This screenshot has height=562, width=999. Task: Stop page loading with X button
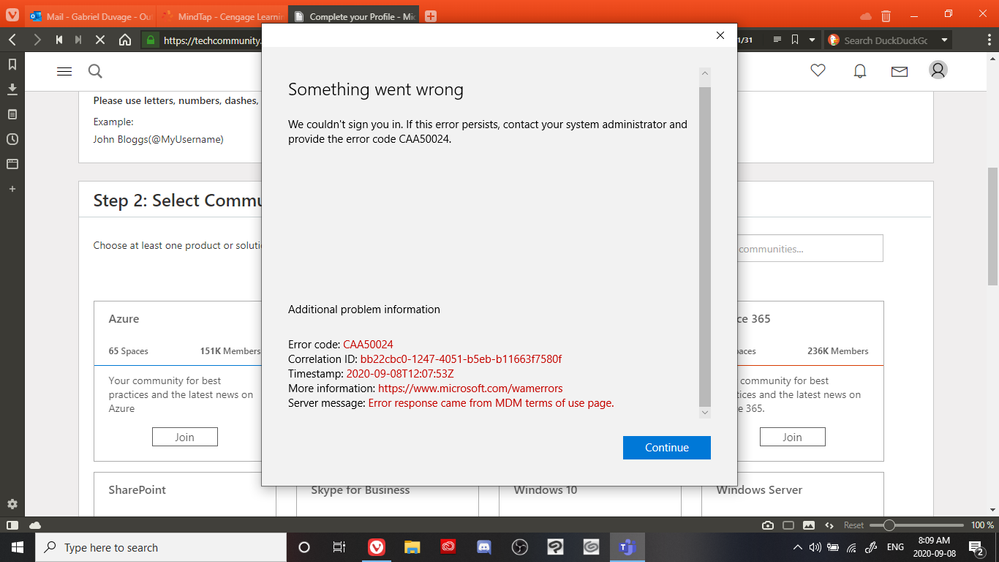click(x=100, y=40)
